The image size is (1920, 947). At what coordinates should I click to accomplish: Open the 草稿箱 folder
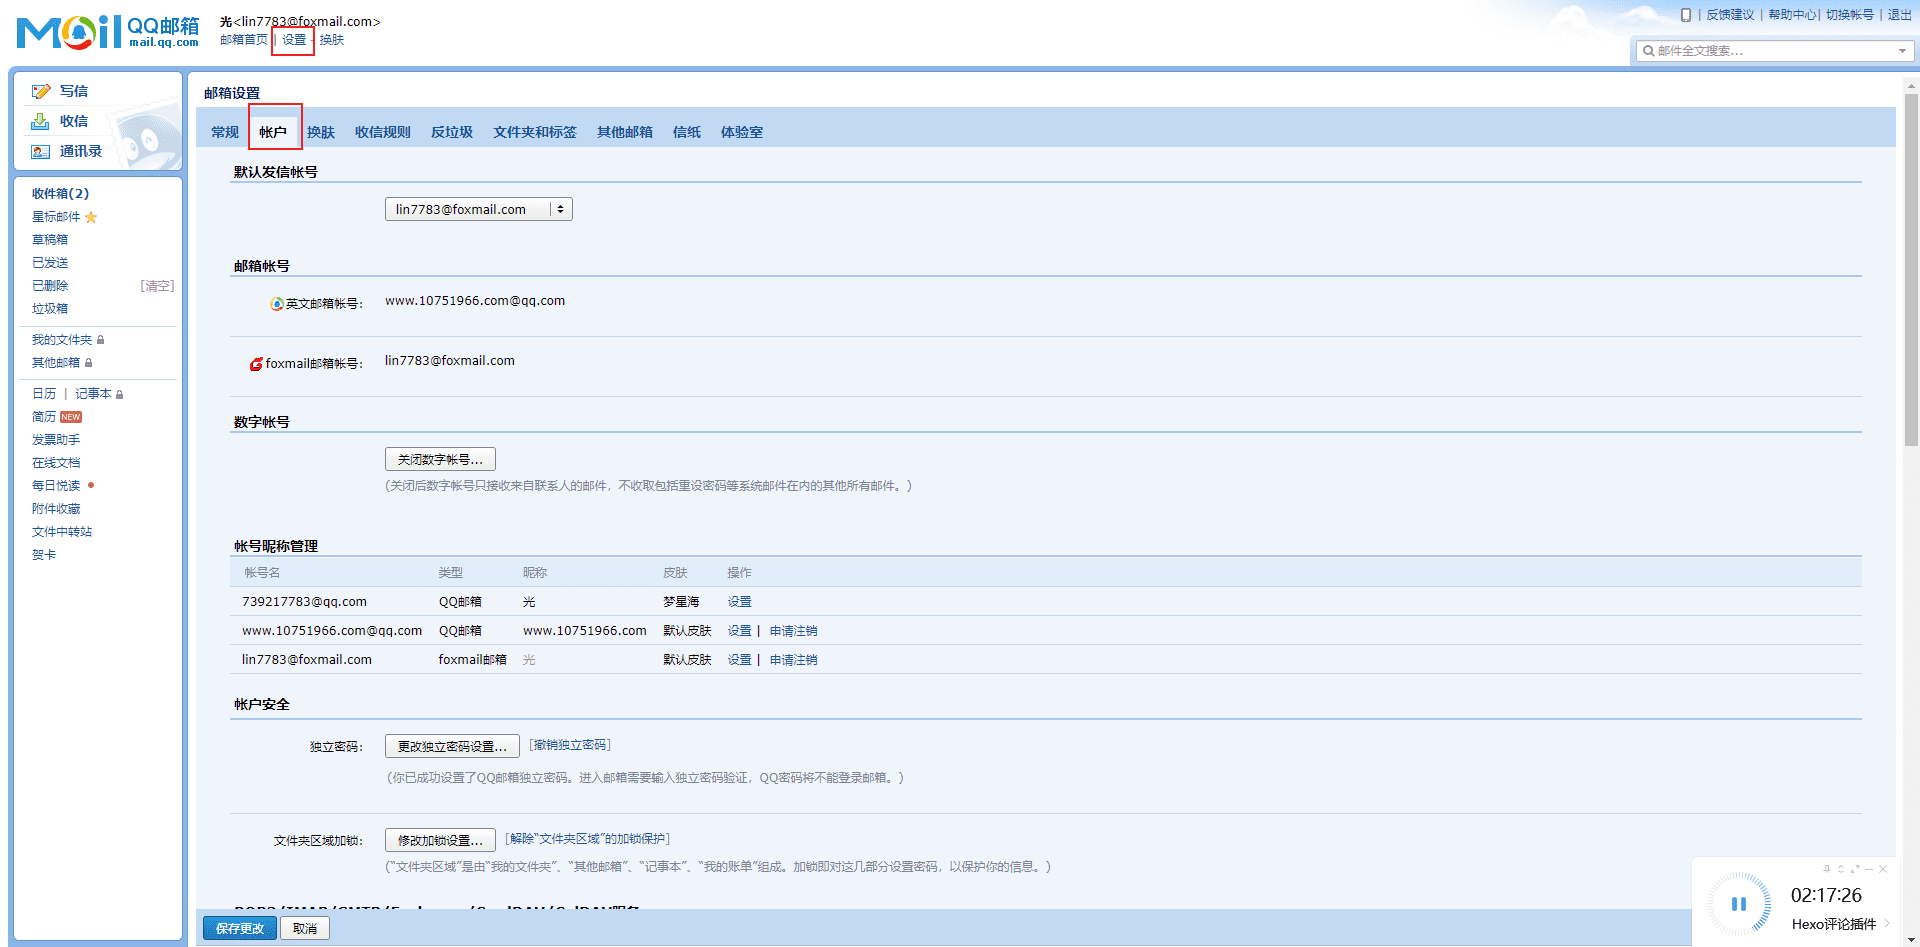(50, 240)
